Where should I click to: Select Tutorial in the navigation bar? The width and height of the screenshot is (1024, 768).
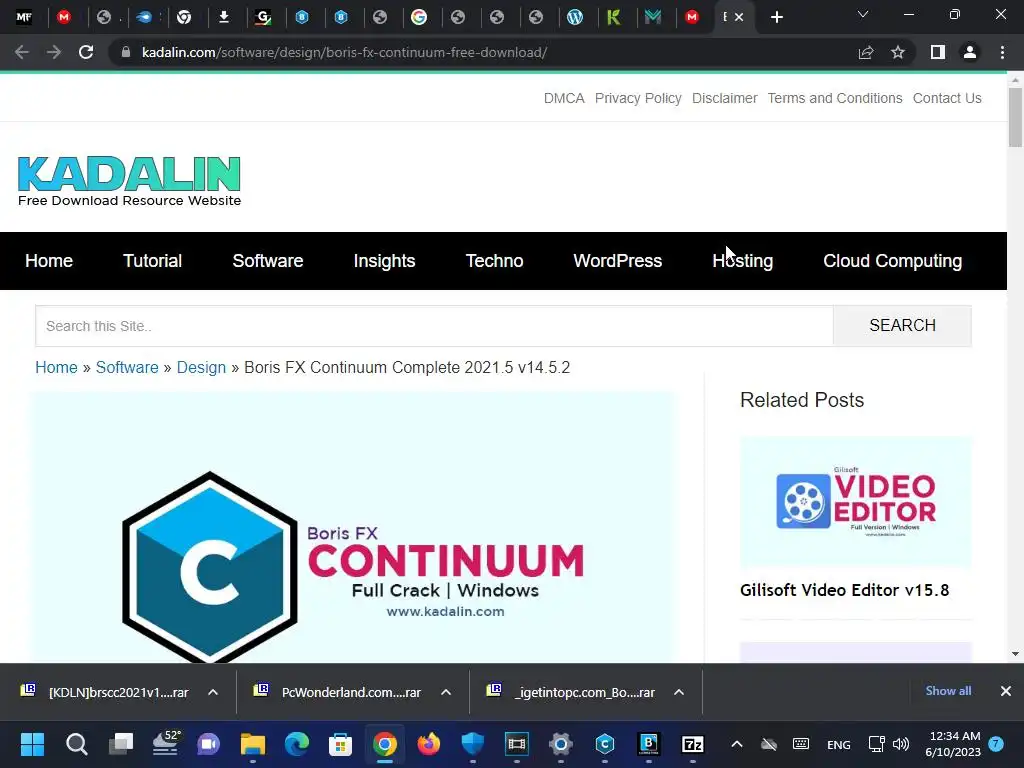click(152, 261)
